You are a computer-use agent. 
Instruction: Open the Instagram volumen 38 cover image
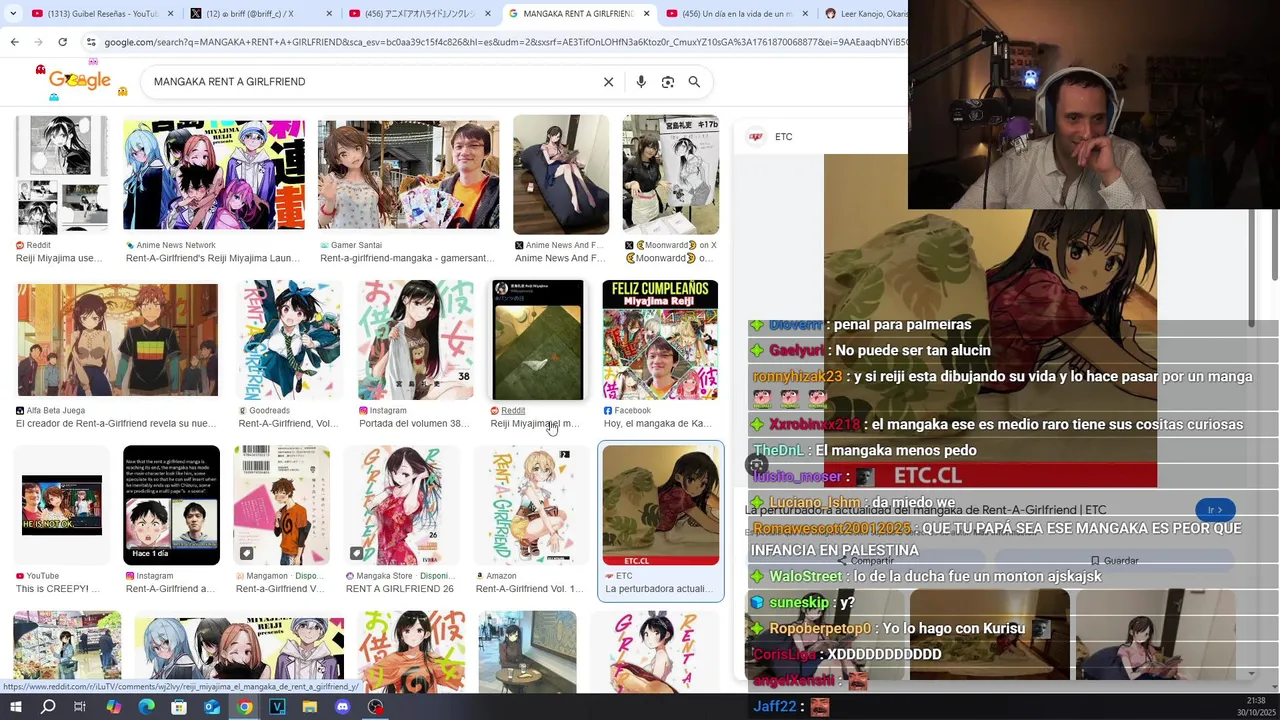pos(416,341)
